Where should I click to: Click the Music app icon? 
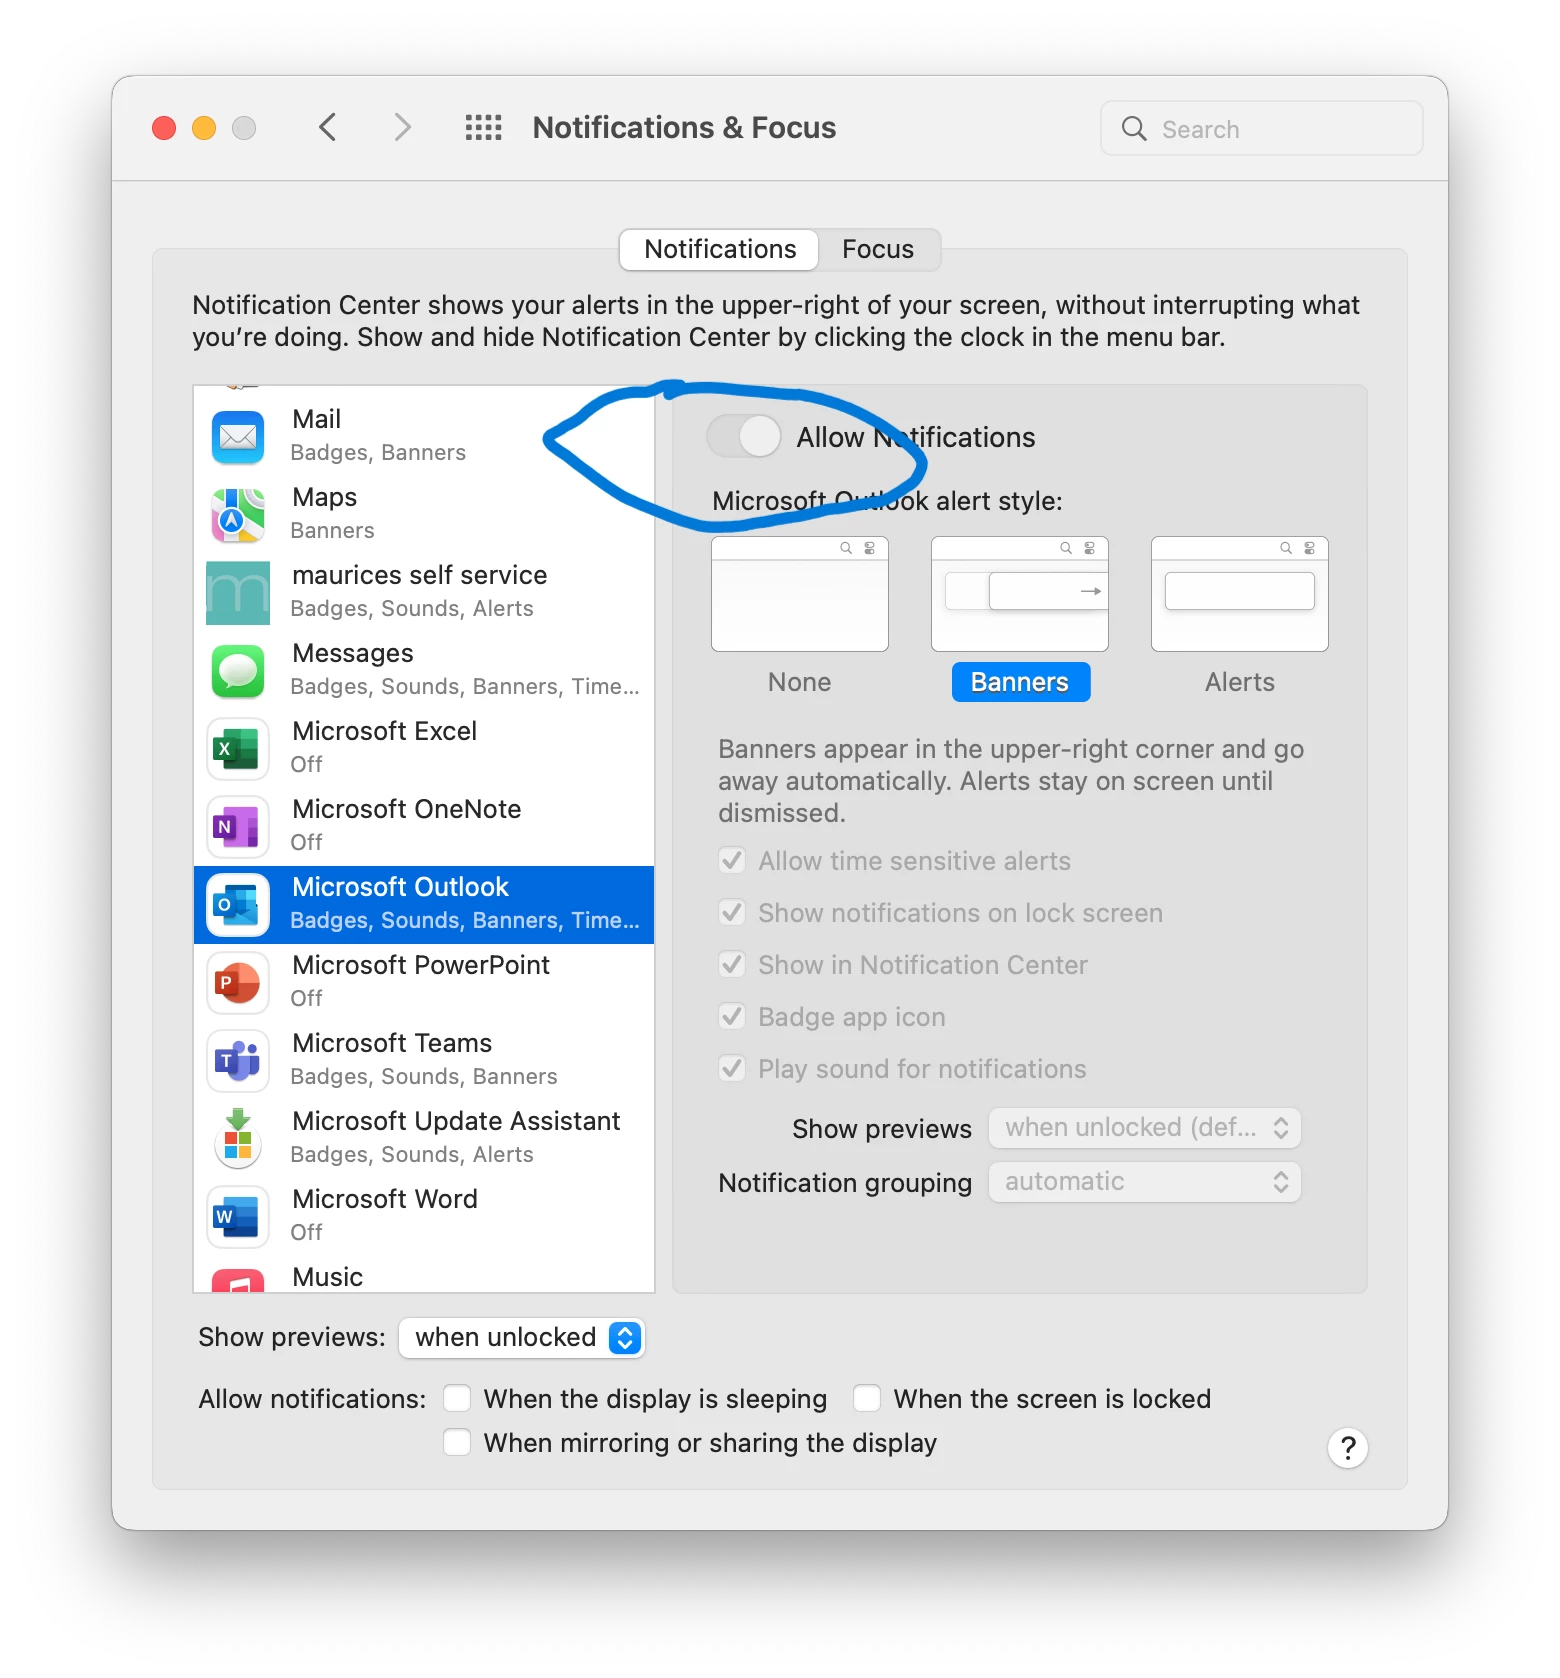[238, 1280]
